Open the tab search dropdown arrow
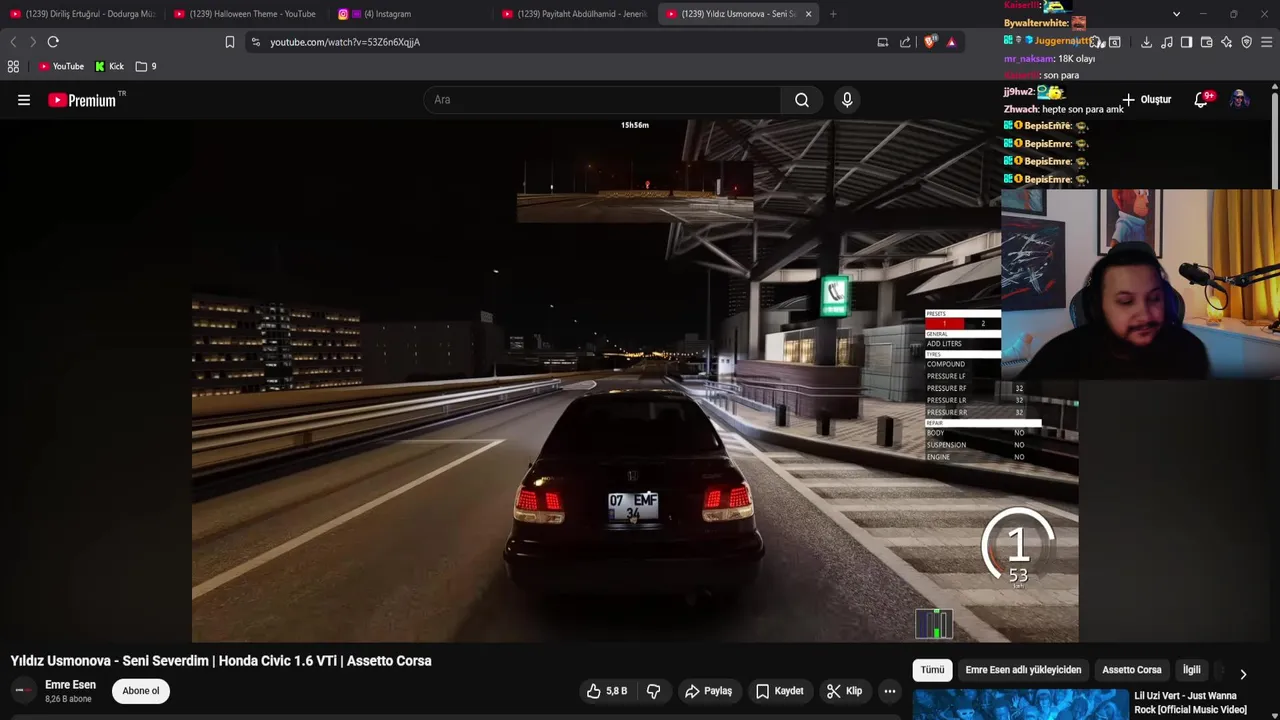The width and height of the screenshot is (1280, 720). (1176, 14)
